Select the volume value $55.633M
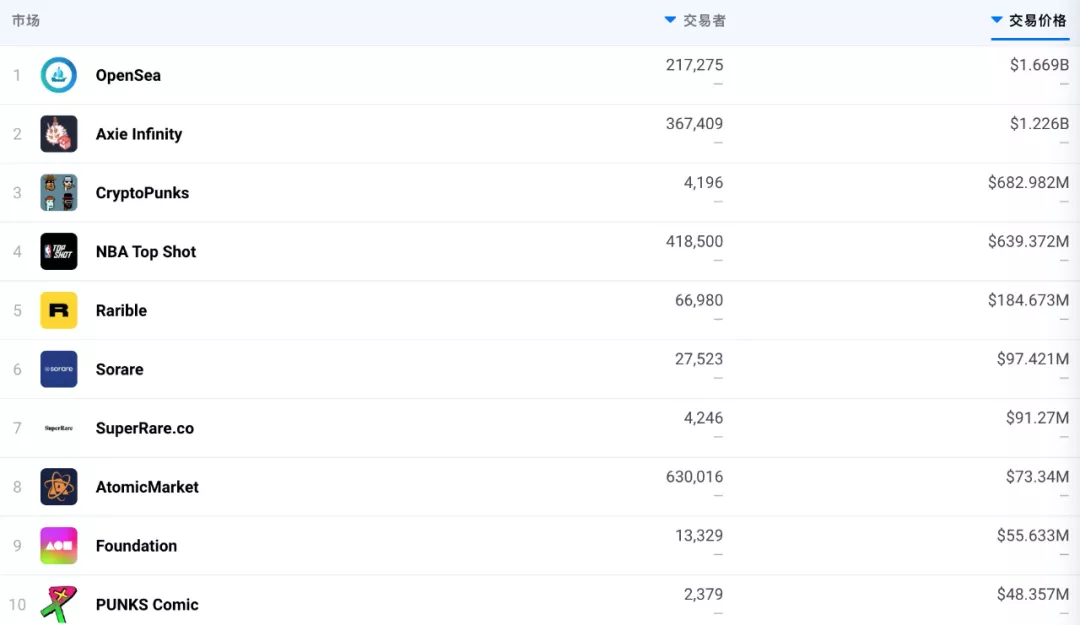The width and height of the screenshot is (1080, 625). [x=1033, y=535]
